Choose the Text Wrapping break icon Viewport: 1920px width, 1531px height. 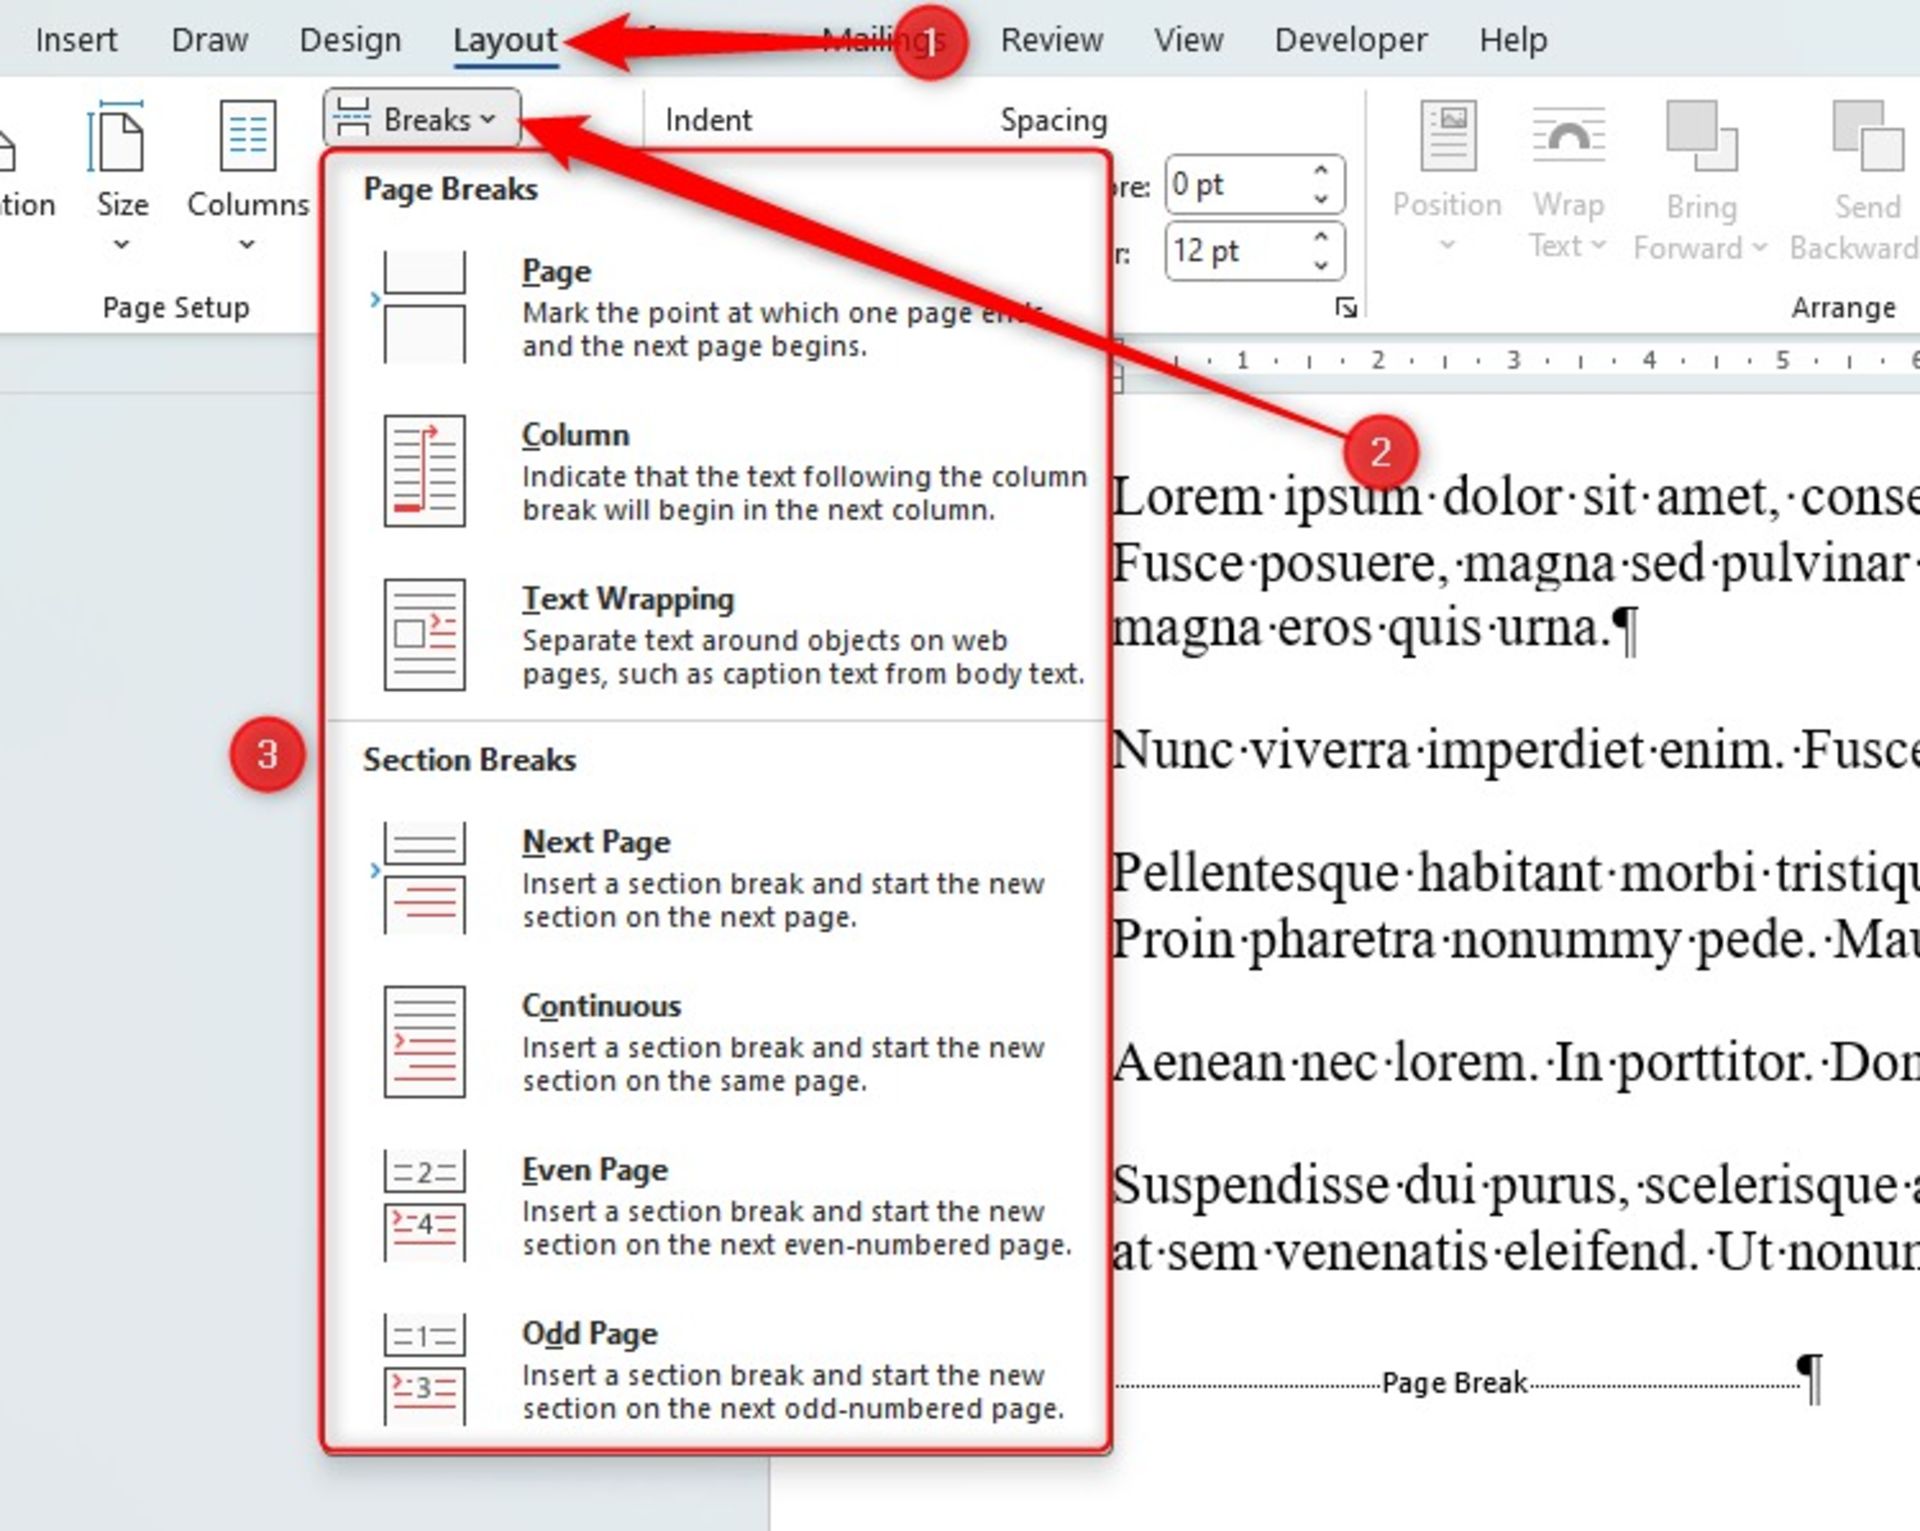coord(424,634)
